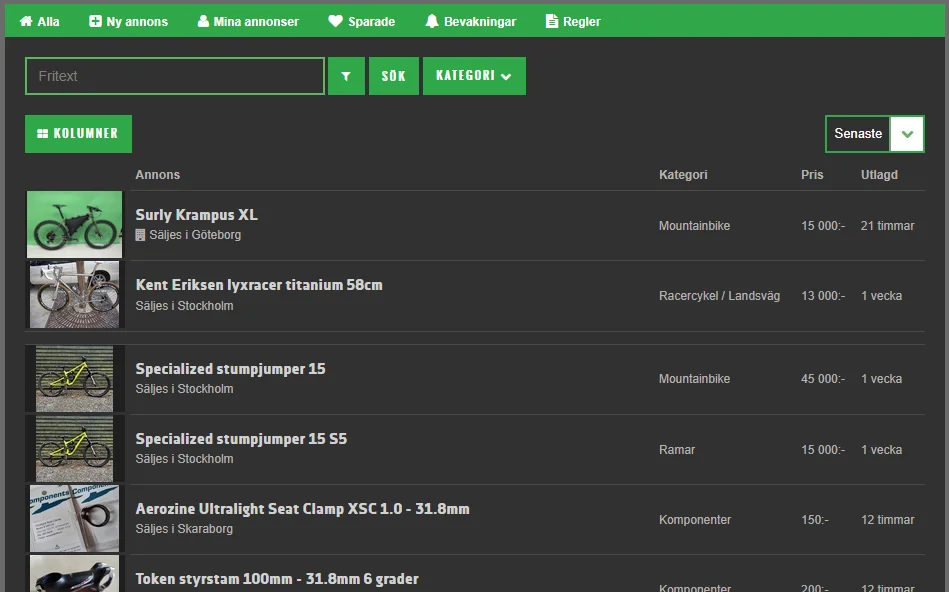Open the filter funnel icon button
This screenshot has width=949, height=592.
(x=346, y=76)
